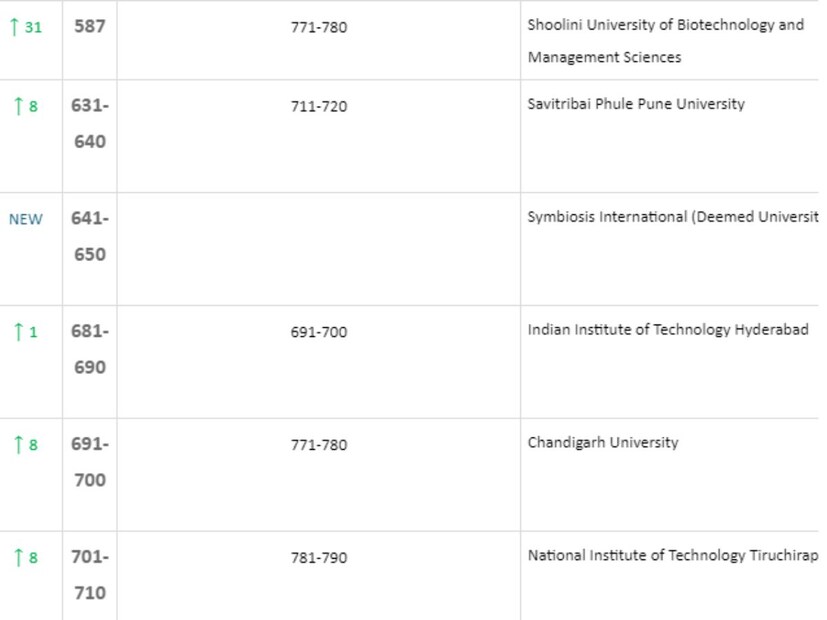Image resolution: width=827 pixels, height=620 pixels.
Task: Open Symbiosis International university page
Action: click(672, 217)
